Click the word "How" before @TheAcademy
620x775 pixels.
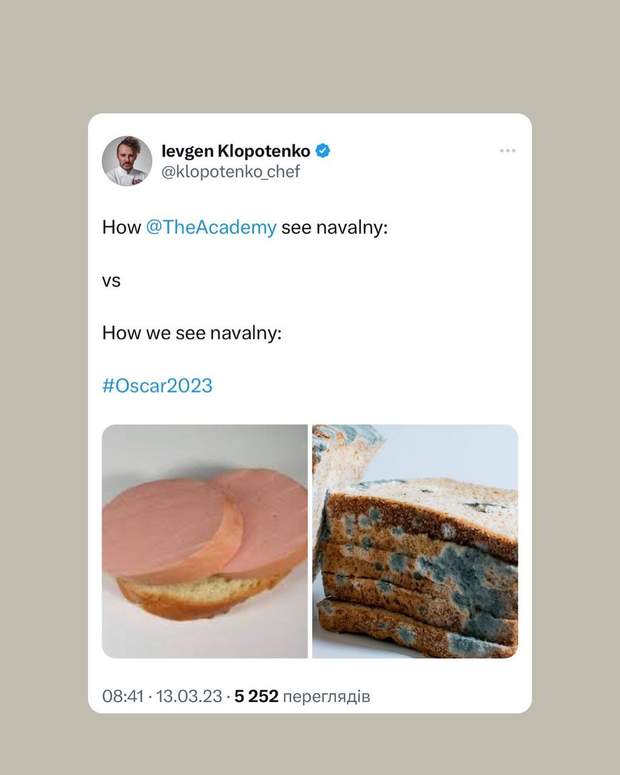pos(121,227)
